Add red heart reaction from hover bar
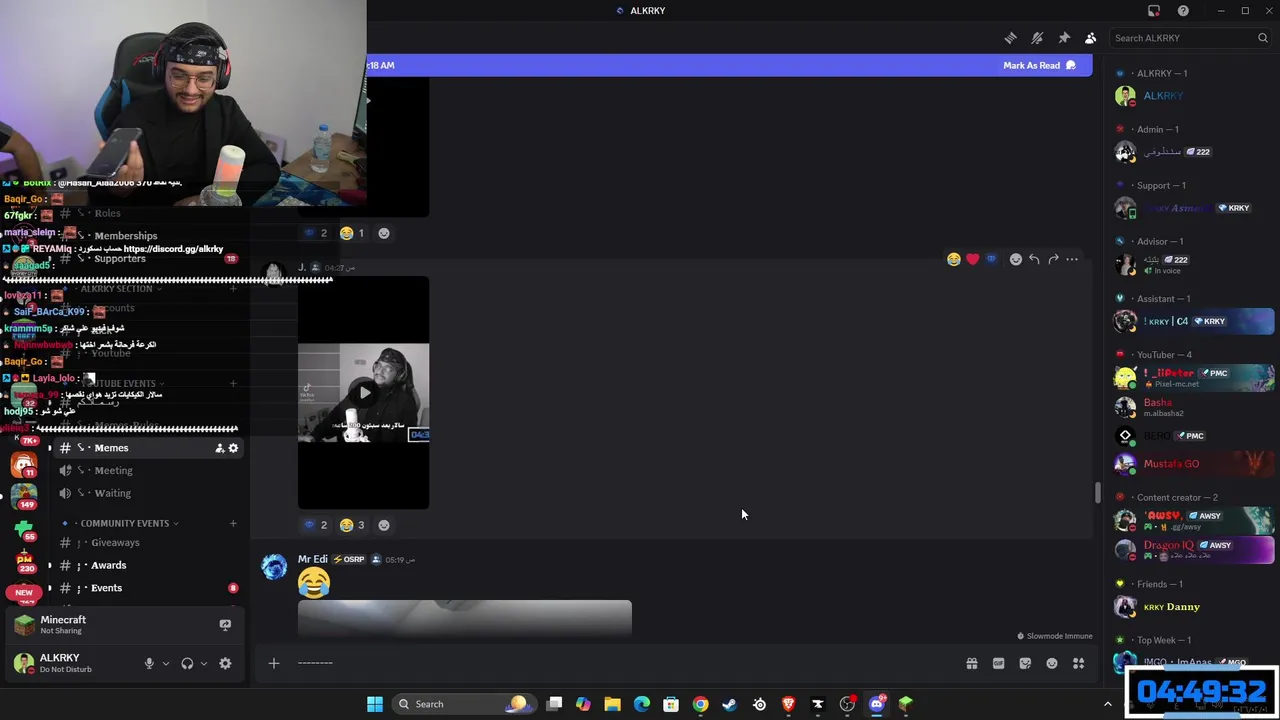Image resolution: width=1280 pixels, height=720 pixels. tap(973, 259)
